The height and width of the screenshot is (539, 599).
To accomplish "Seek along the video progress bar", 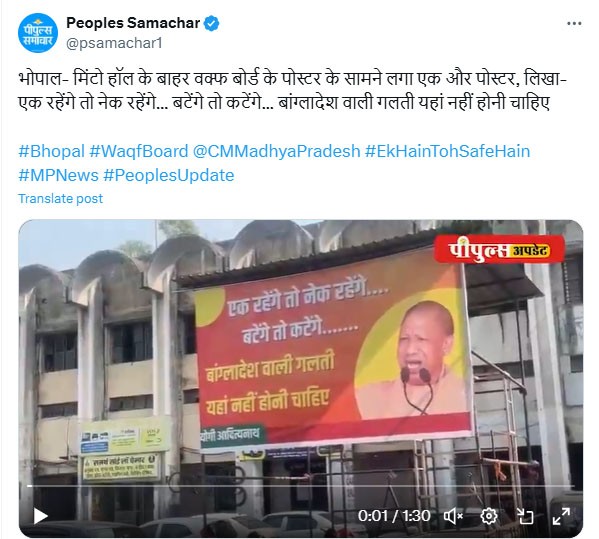I will click(301, 486).
